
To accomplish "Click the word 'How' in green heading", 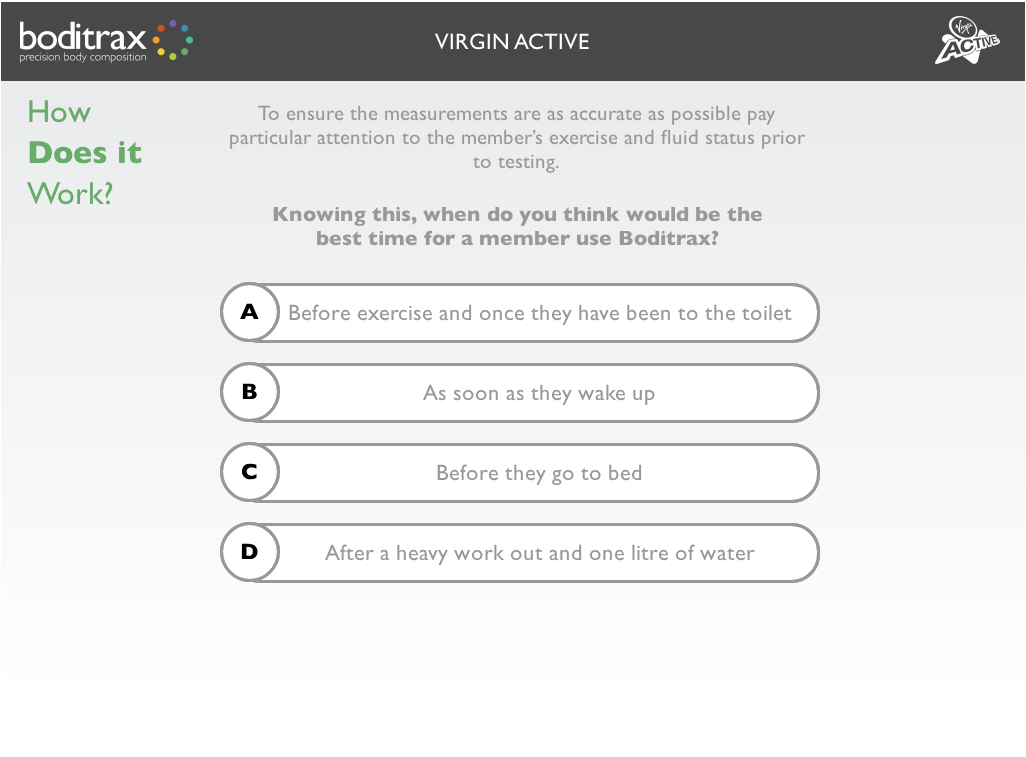I will click(x=59, y=112).
